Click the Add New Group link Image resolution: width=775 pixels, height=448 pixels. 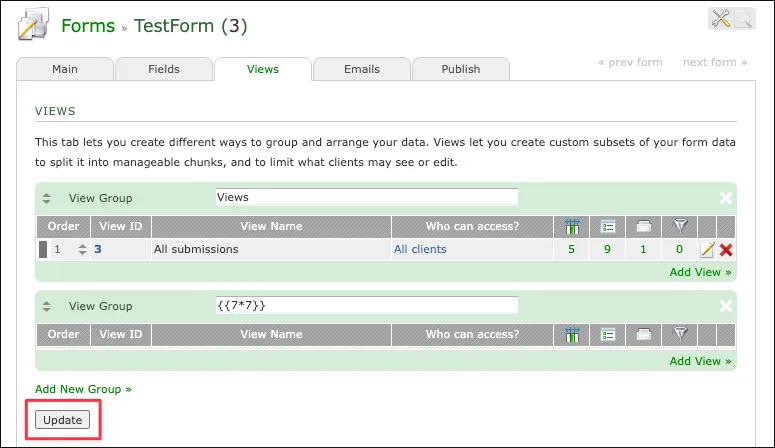83,388
